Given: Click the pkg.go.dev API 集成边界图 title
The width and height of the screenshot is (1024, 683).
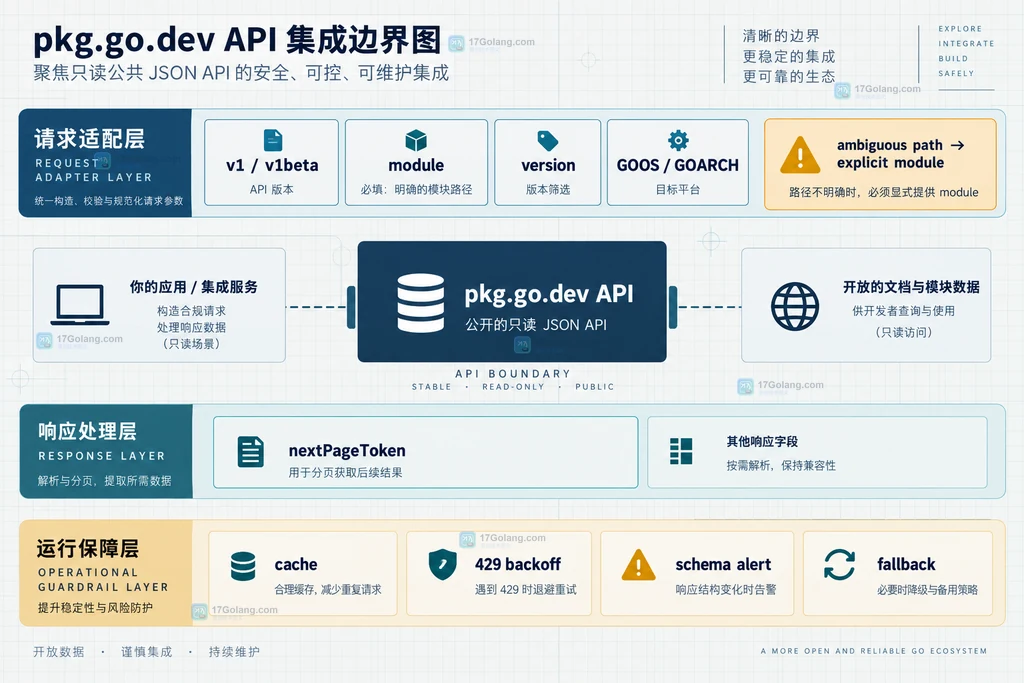Looking at the screenshot, I should coord(238,40).
